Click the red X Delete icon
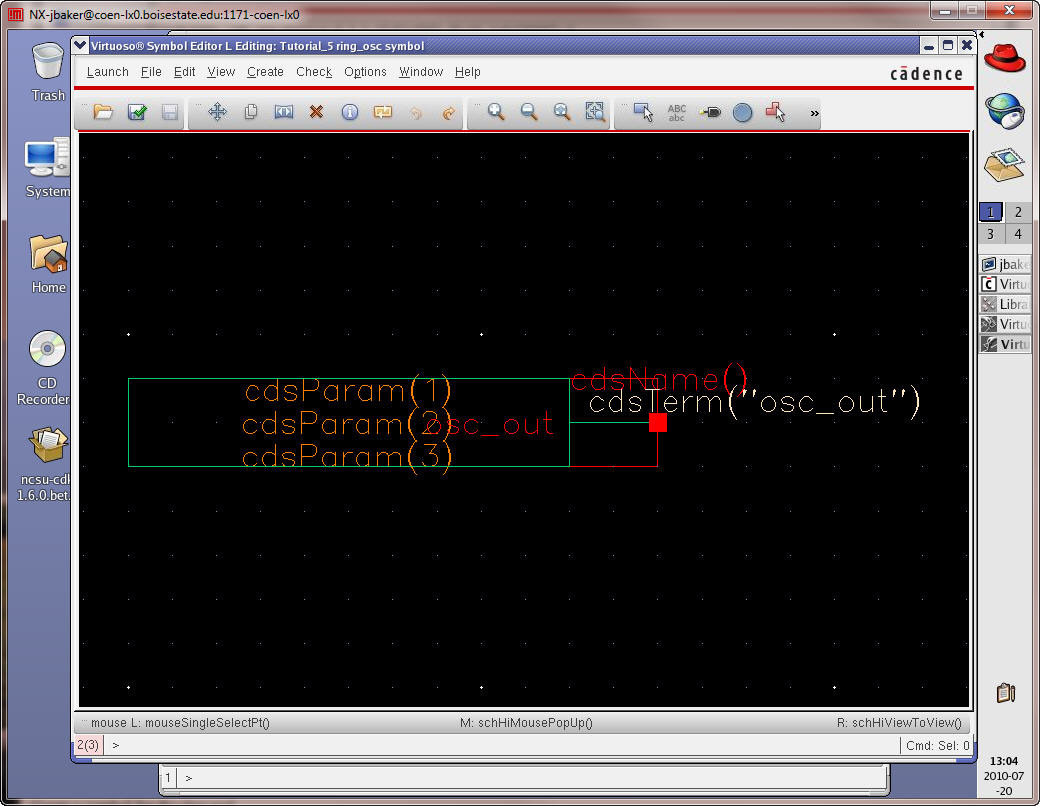This screenshot has height=806, width=1040. click(316, 112)
